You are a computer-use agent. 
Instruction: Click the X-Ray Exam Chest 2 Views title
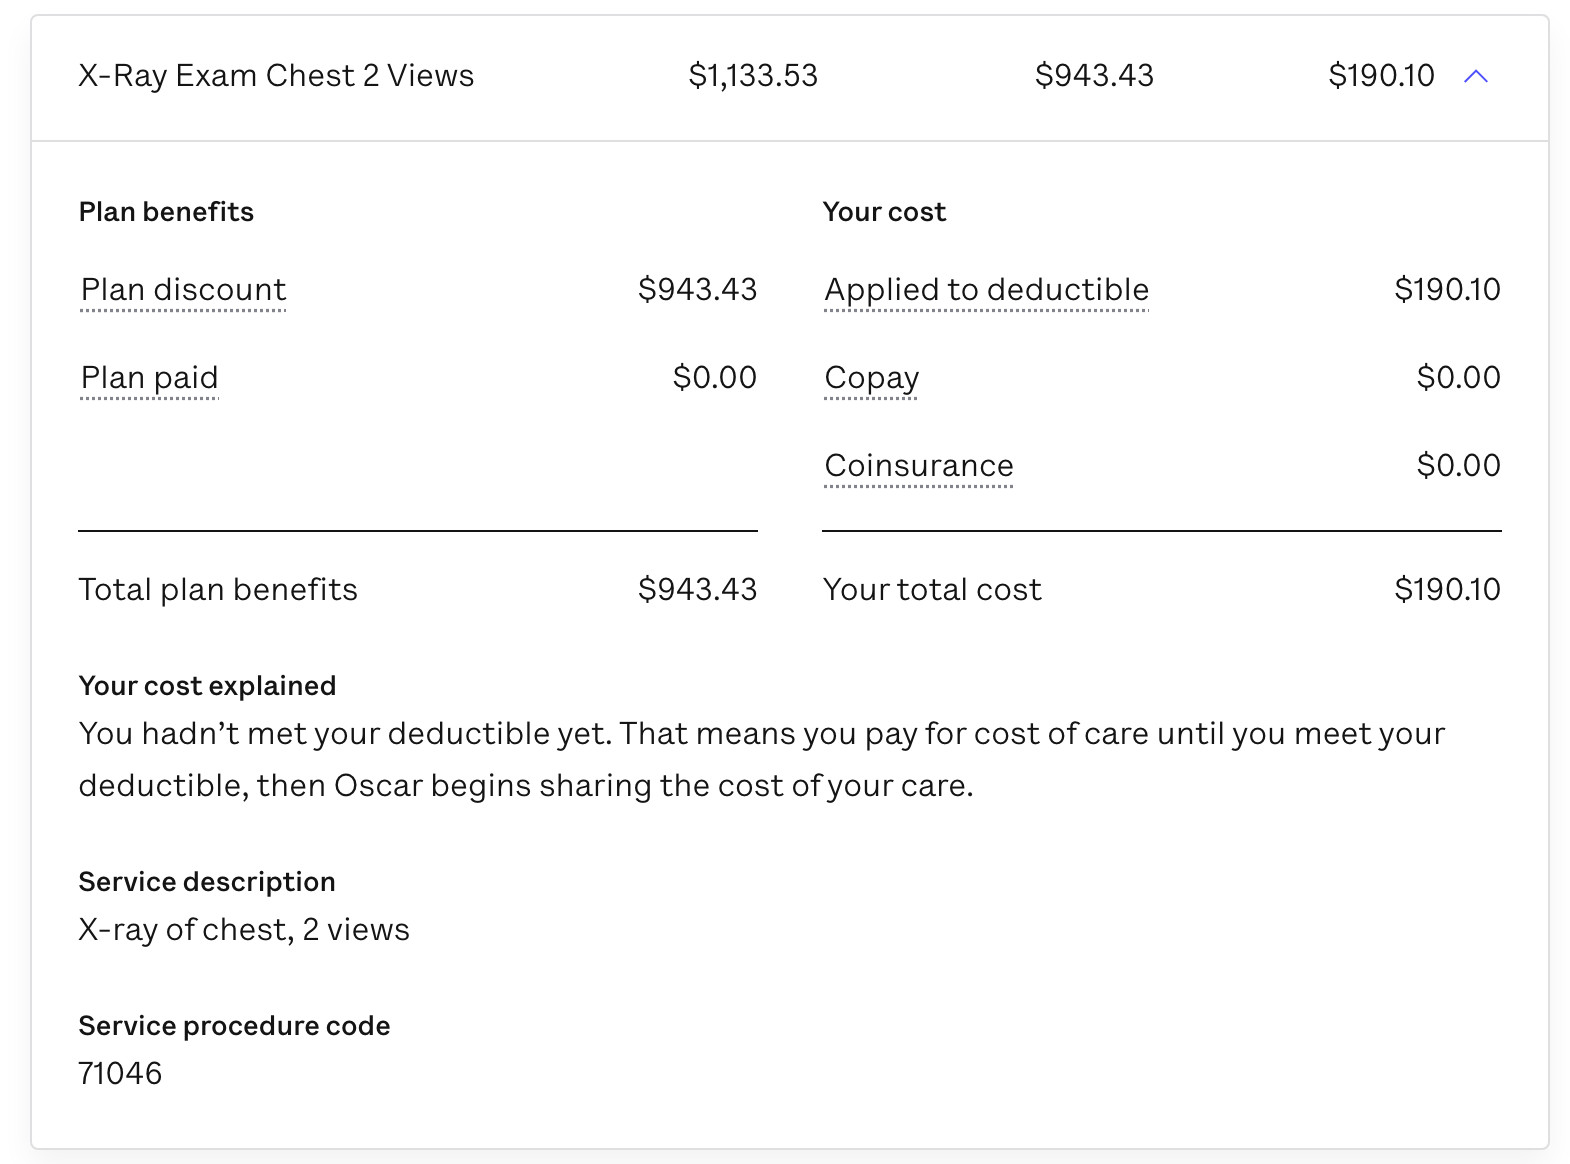click(276, 76)
